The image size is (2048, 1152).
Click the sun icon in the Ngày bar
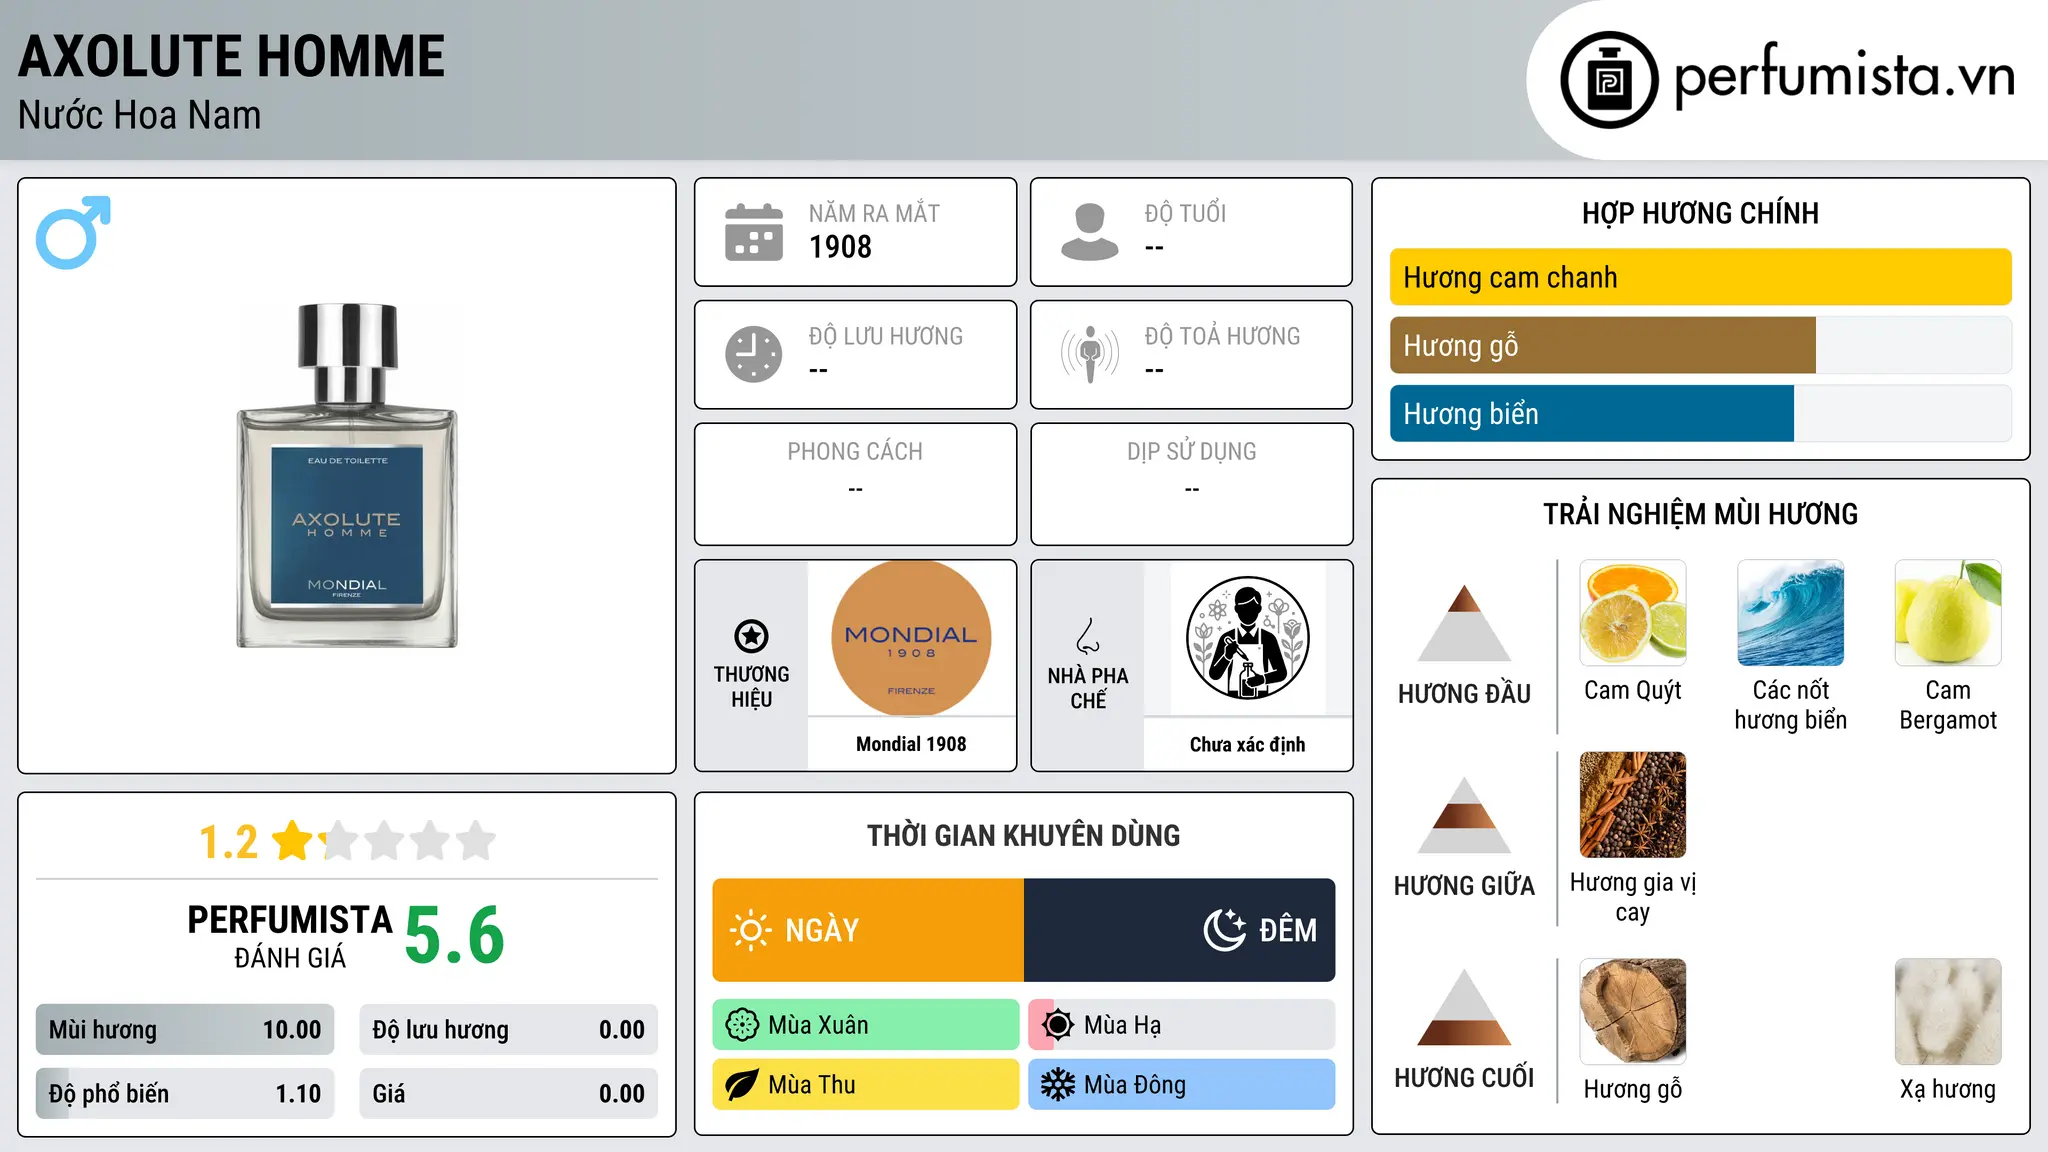[750, 930]
